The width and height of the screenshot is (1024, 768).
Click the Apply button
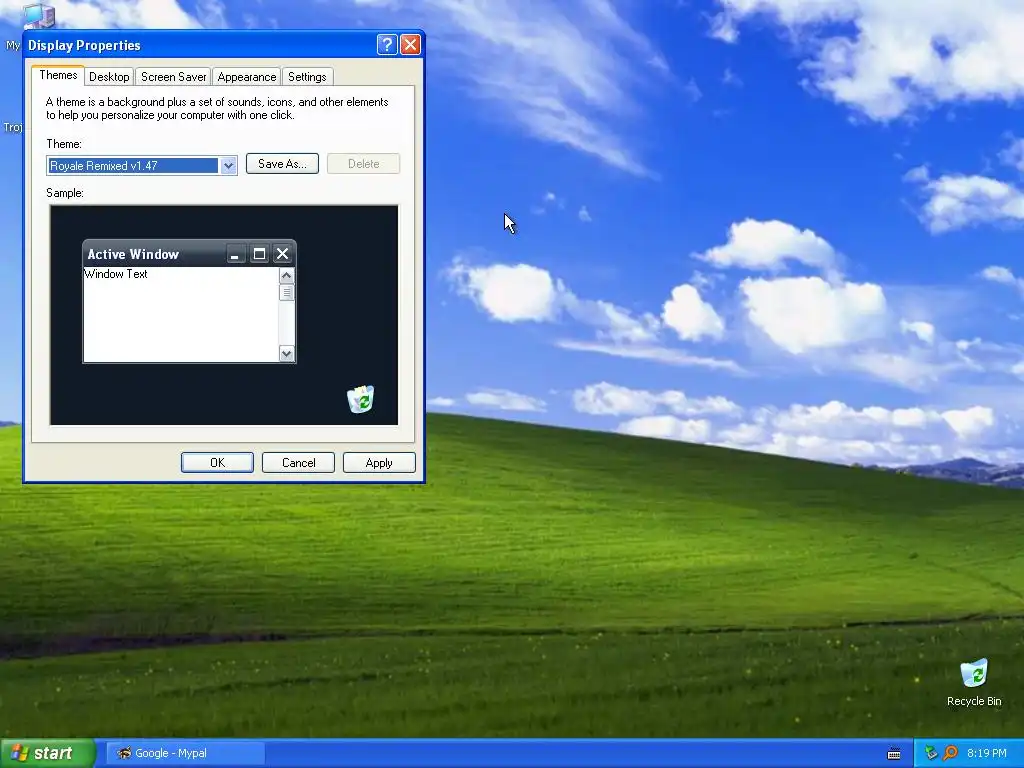tap(379, 462)
